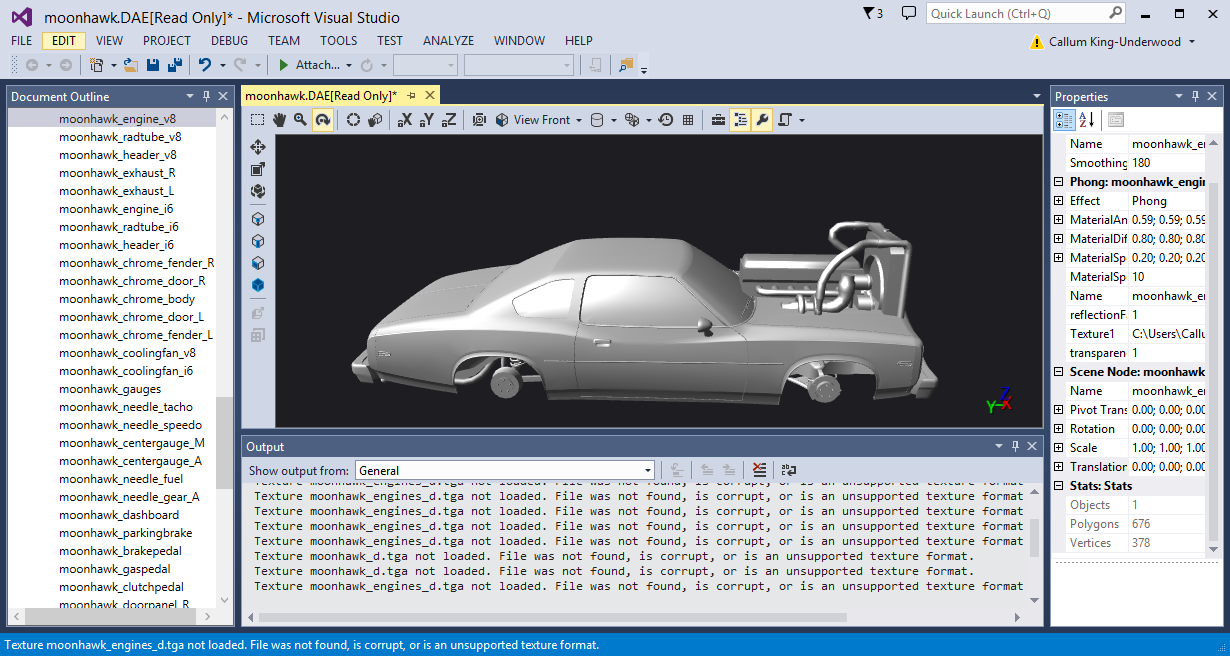Viewport: 1230px width, 656px height.
Task: Toggle the grid display button
Action: [688, 120]
